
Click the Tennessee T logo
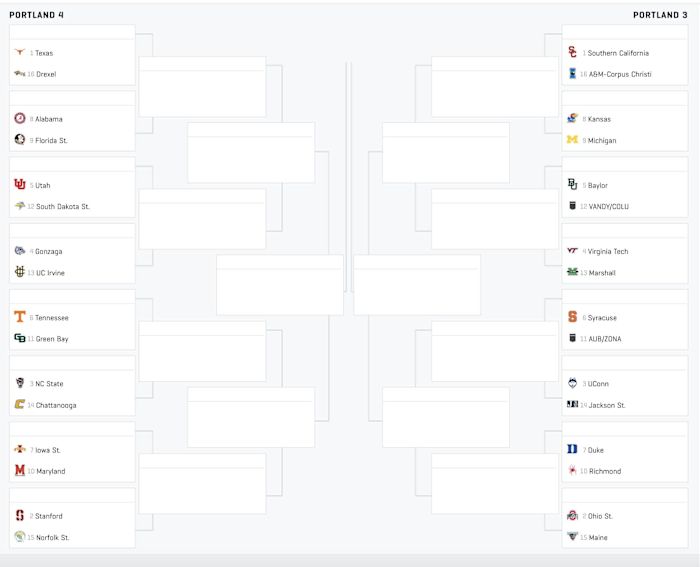tap(20, 317)
